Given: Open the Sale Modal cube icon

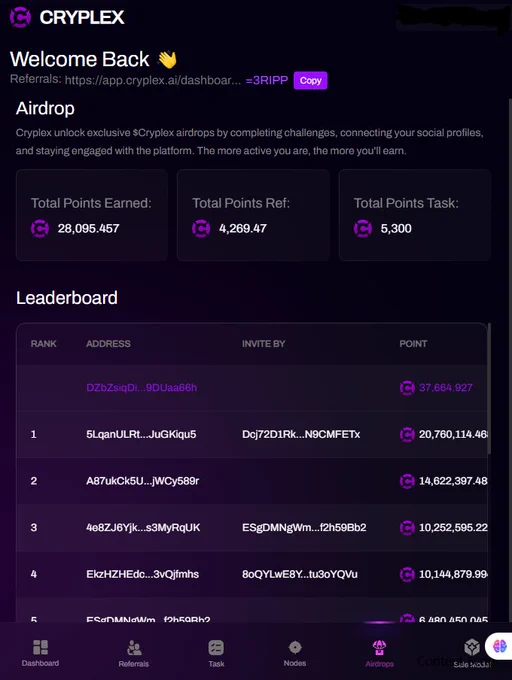Looking at the screenshot, I should tap(472, 647).
